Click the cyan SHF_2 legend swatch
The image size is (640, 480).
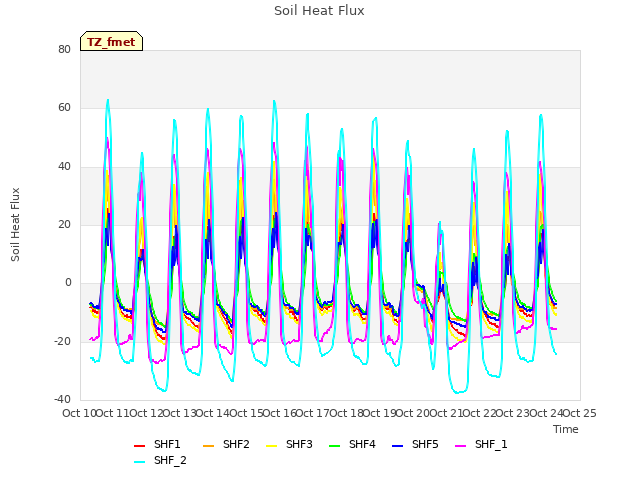click(140, 462)
